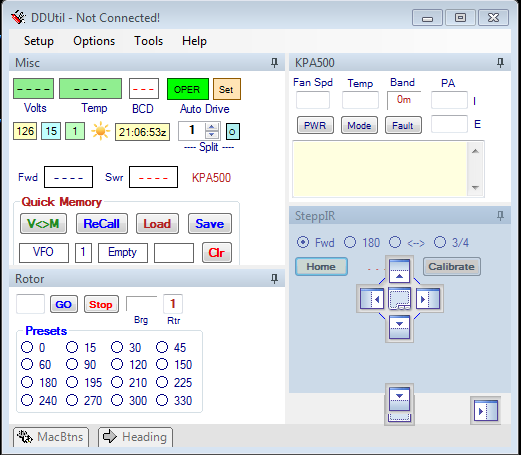This screenshot has height=455, width=521.
Task: Click the rotor Stop button
Action: click(x=101, y=304)
